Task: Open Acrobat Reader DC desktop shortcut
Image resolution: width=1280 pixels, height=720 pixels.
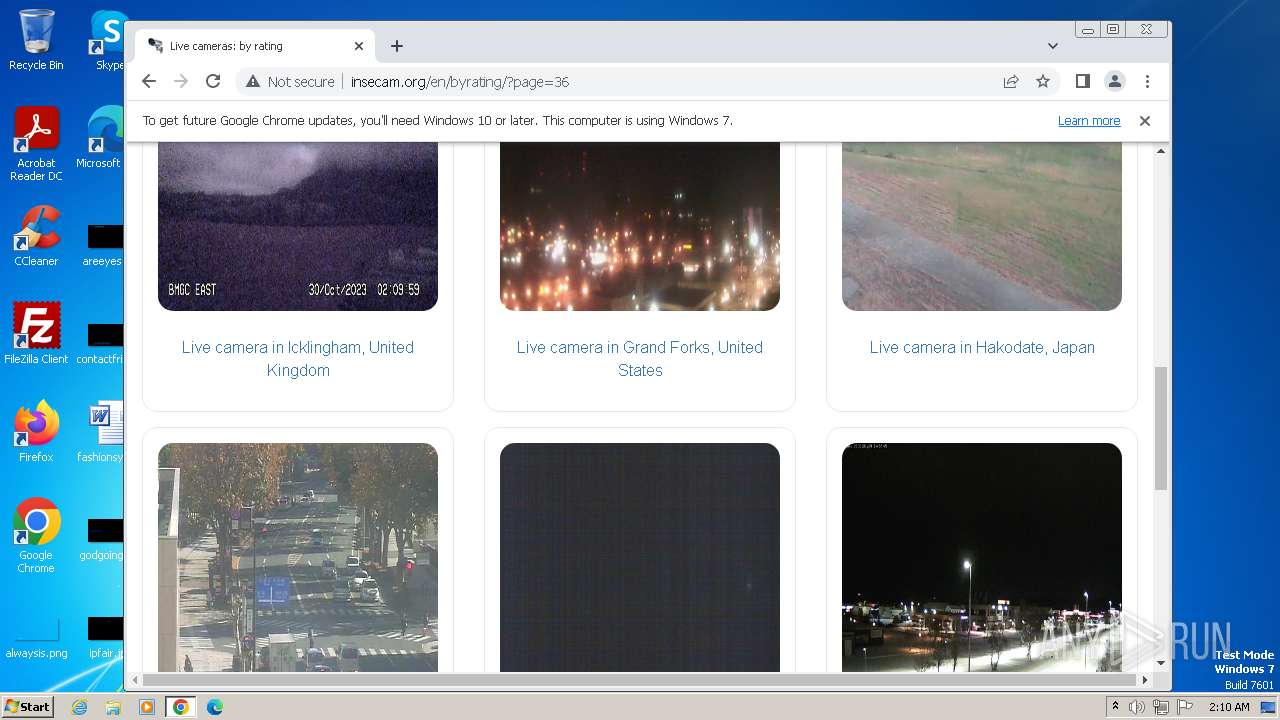Action: pos(36,144)
